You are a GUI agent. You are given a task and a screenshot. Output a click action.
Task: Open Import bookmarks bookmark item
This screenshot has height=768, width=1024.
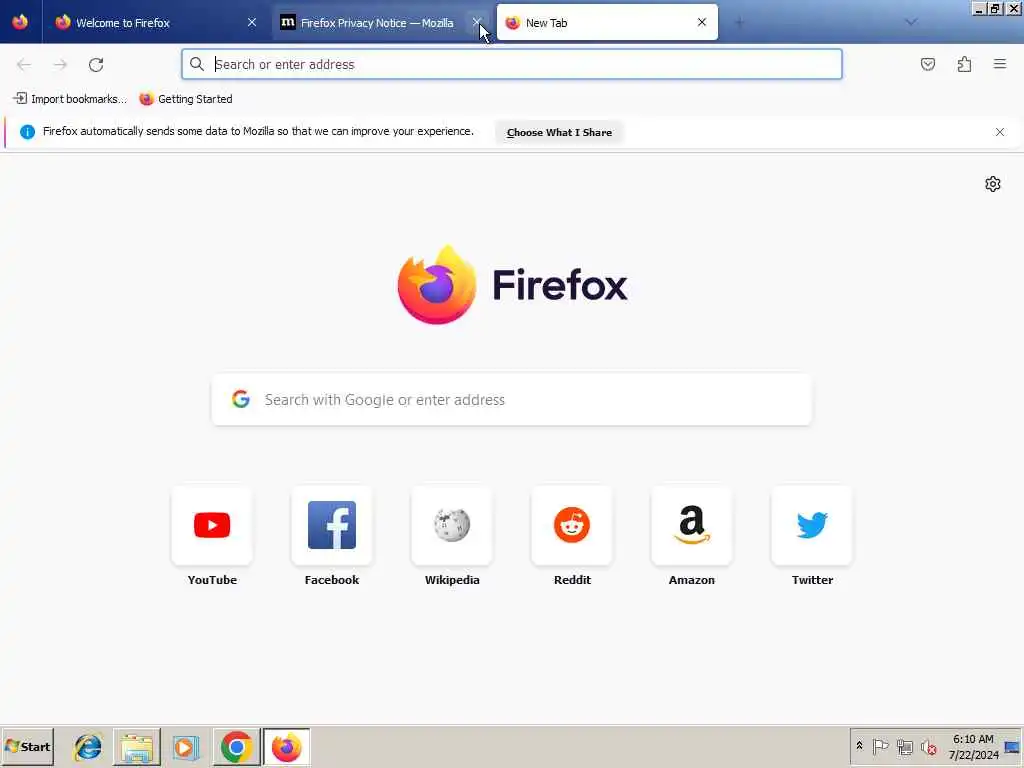[70, 99]
